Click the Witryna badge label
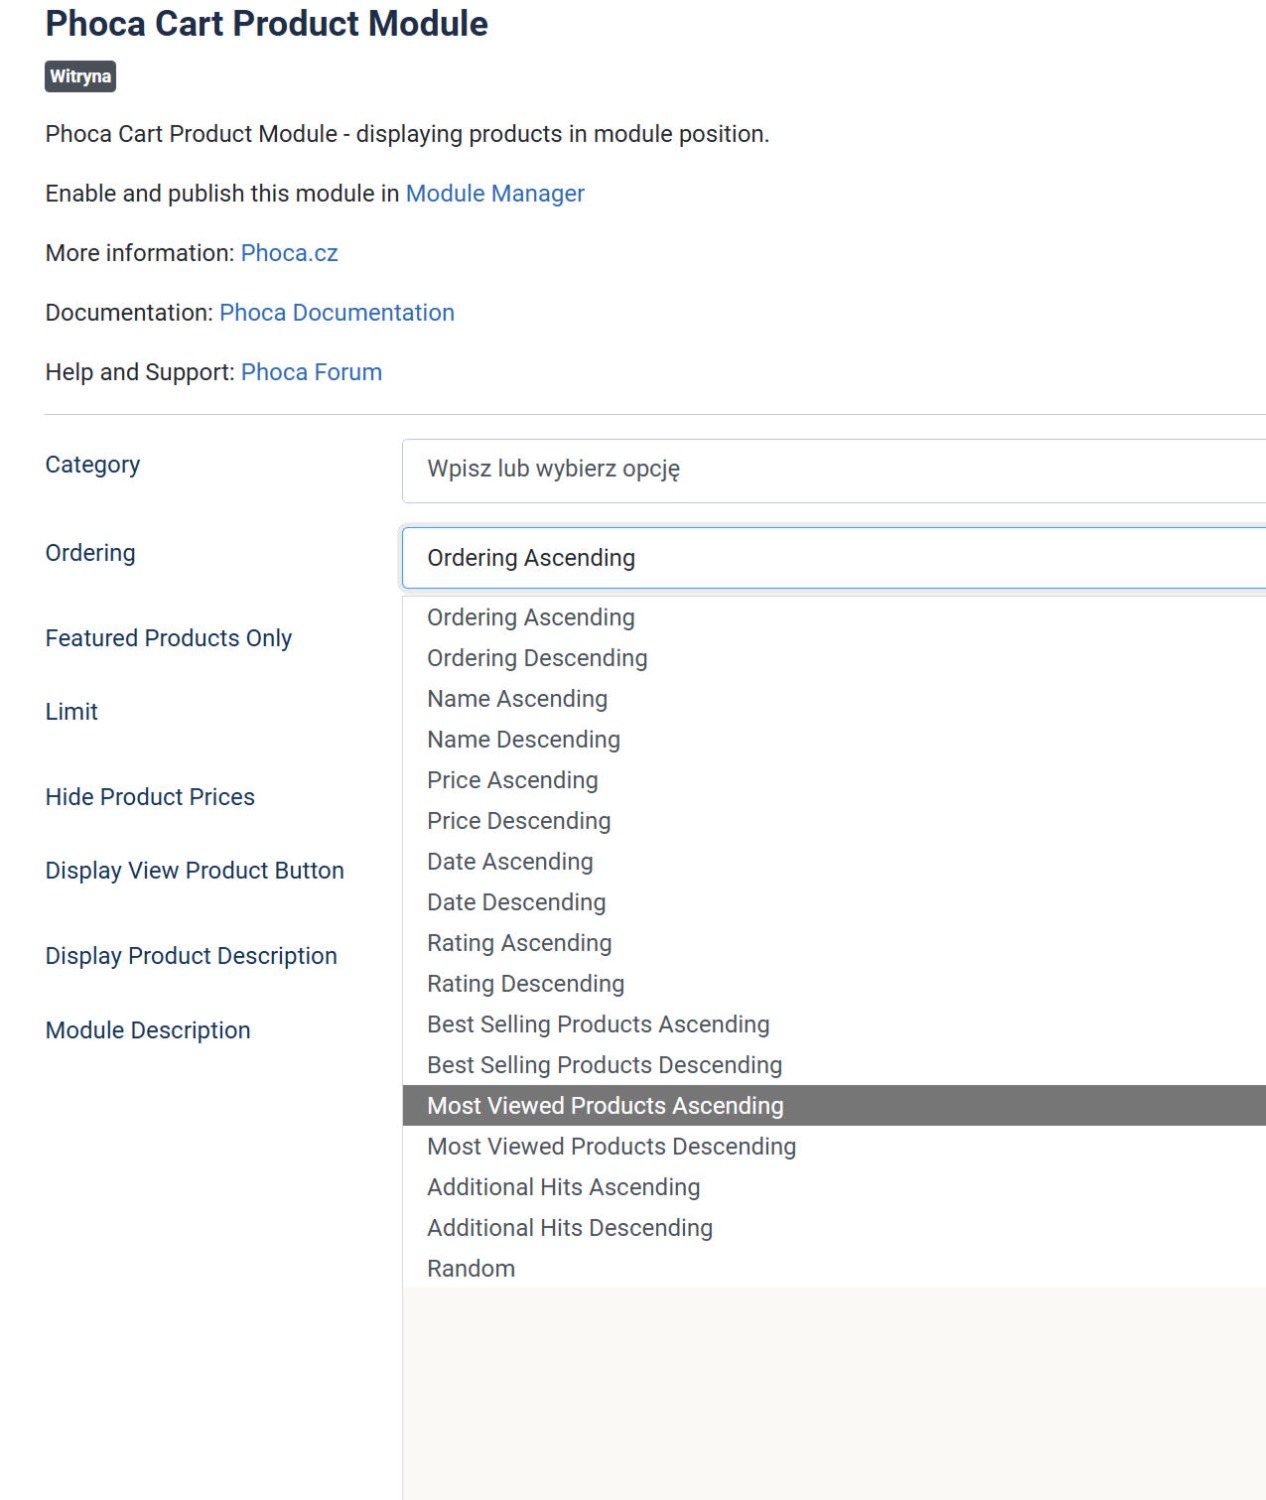1266x1500 pixels. [x=80, y=77]
